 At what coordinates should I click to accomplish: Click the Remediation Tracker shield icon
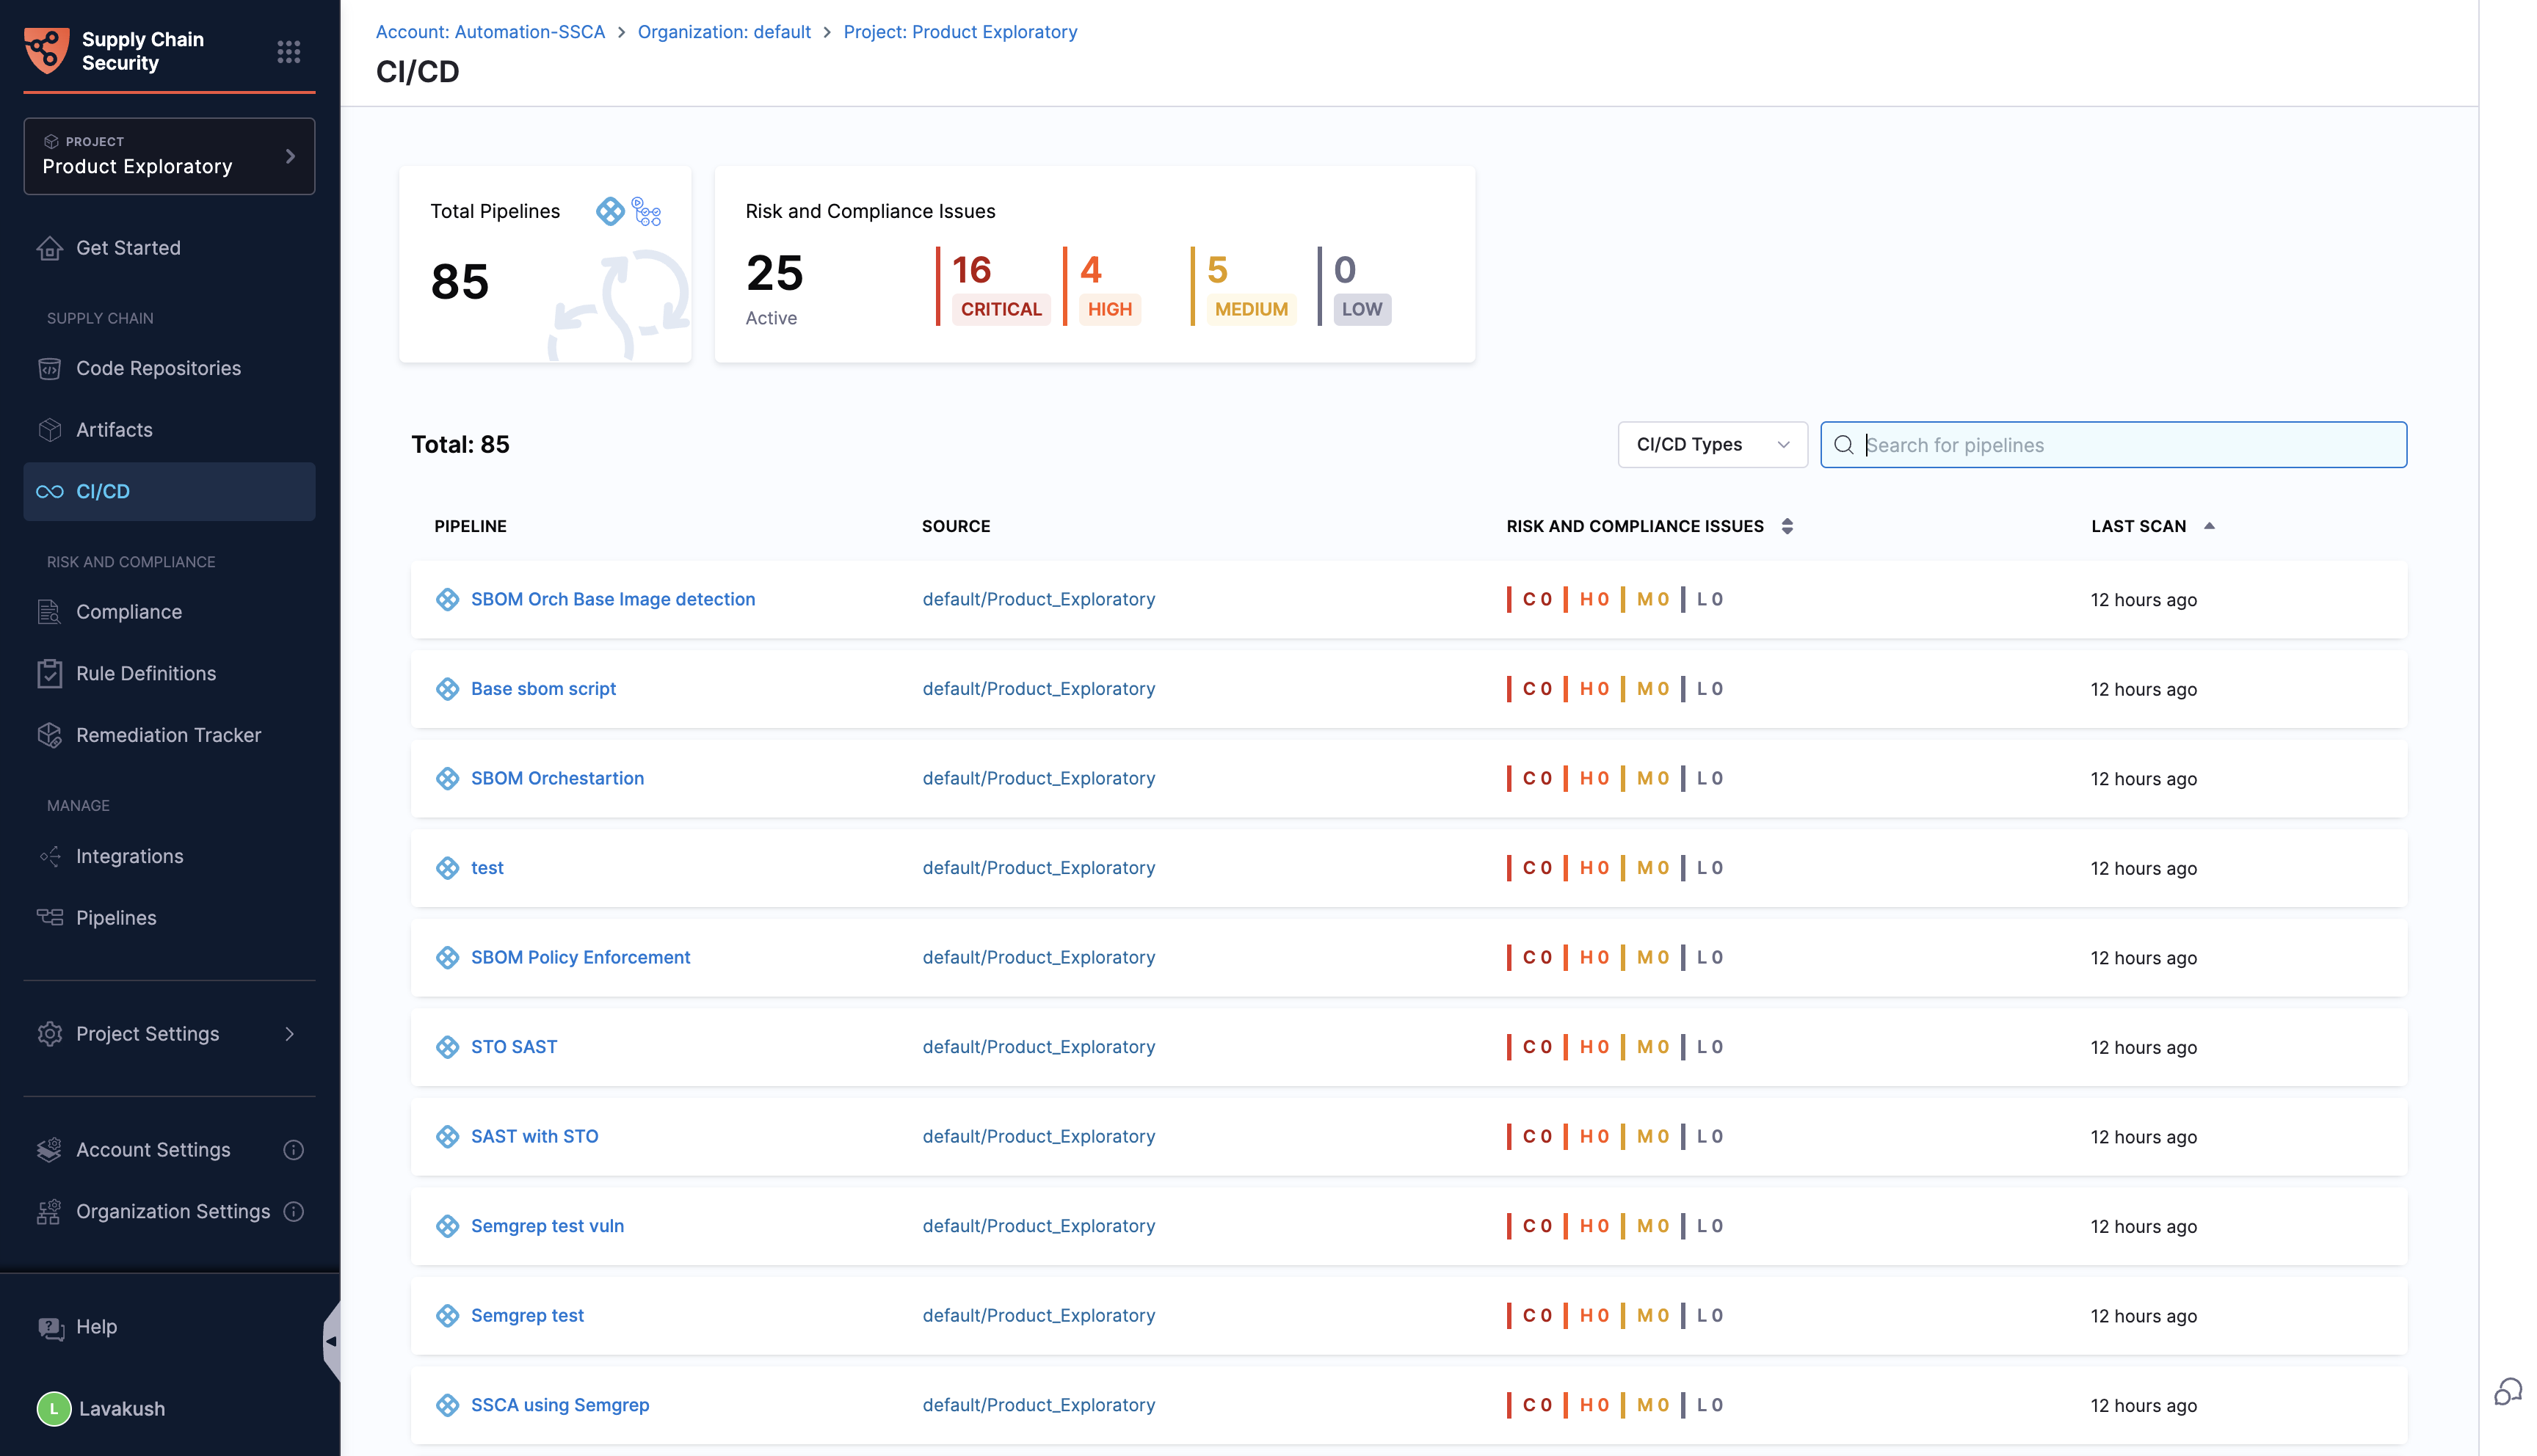(x=50, y=735)
